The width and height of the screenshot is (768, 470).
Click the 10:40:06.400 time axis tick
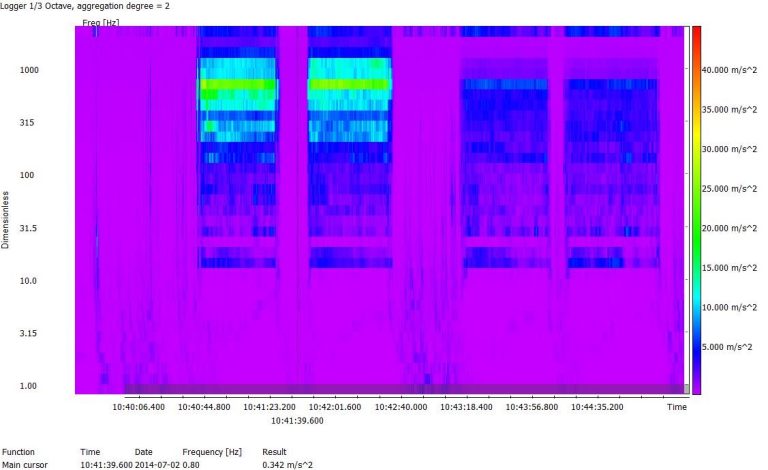(x=138, y=408)
